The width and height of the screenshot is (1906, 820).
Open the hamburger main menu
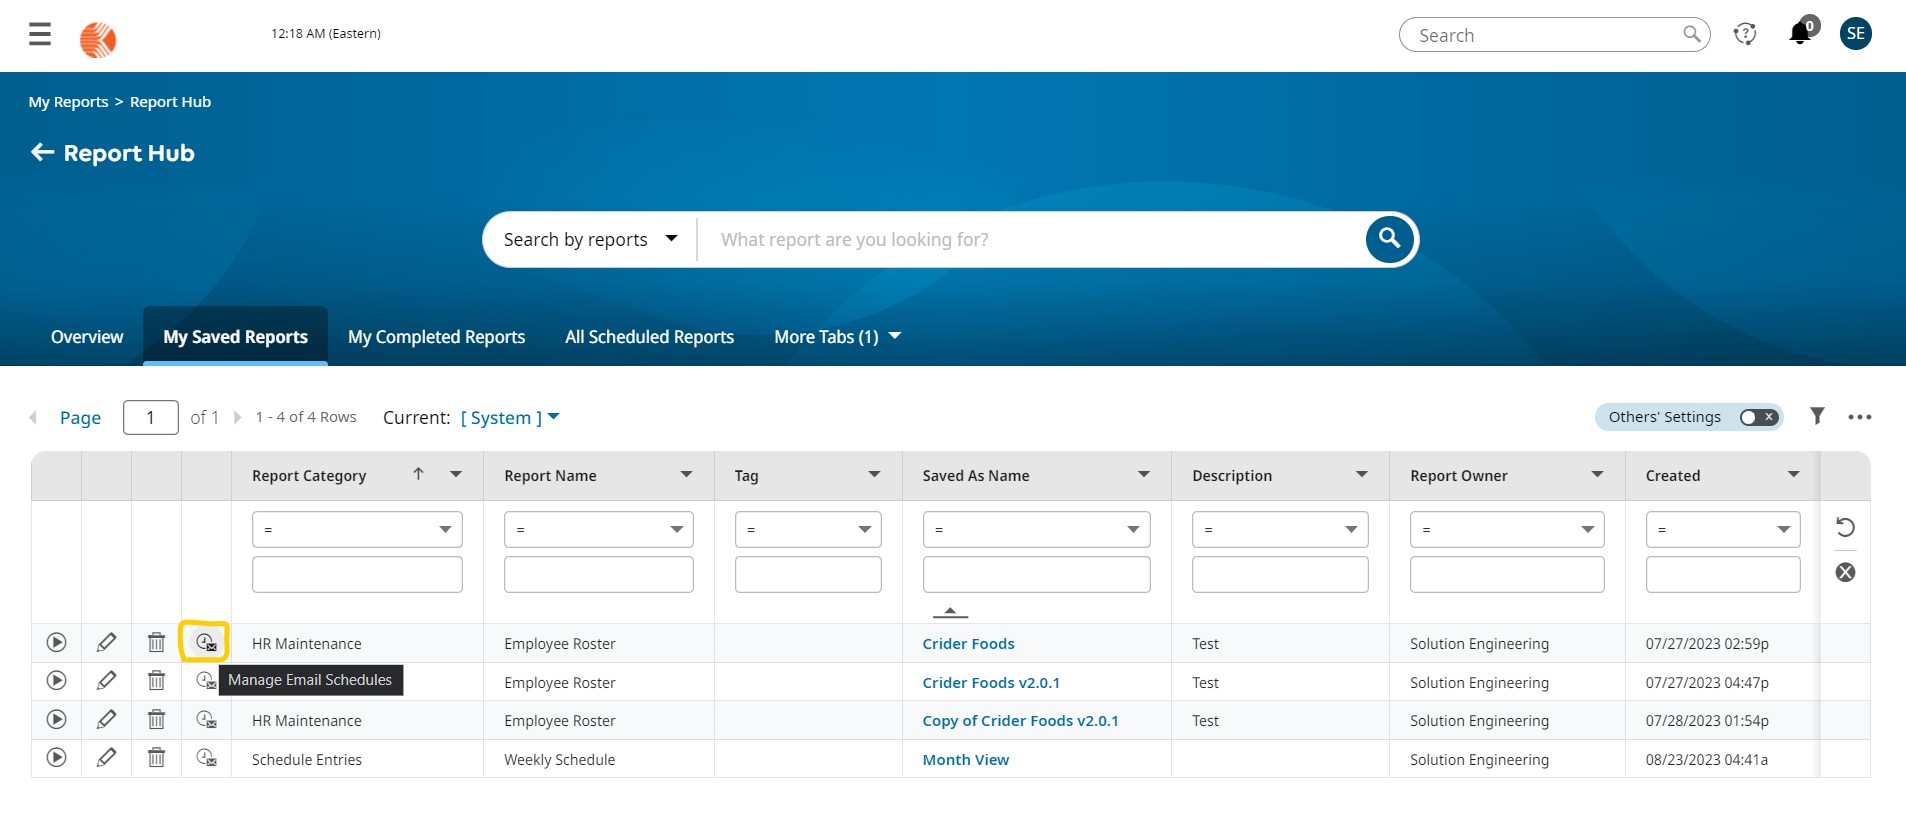(40, 35)
